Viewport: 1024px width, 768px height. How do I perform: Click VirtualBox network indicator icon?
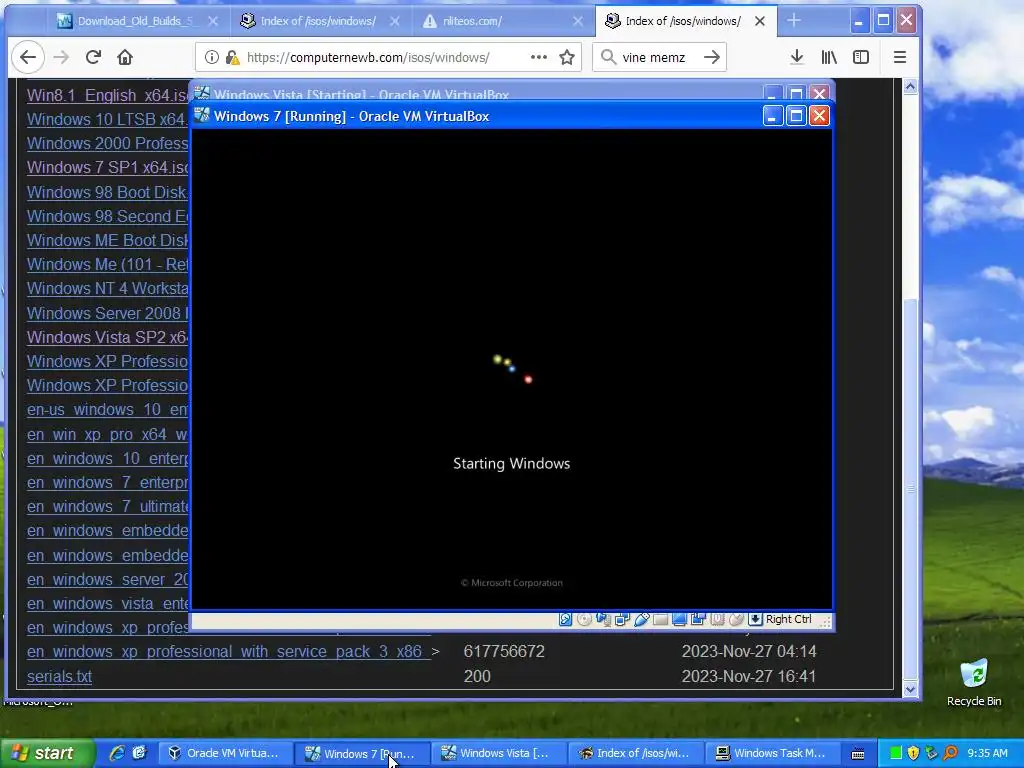pyautogui.click(x=622, y=619)
